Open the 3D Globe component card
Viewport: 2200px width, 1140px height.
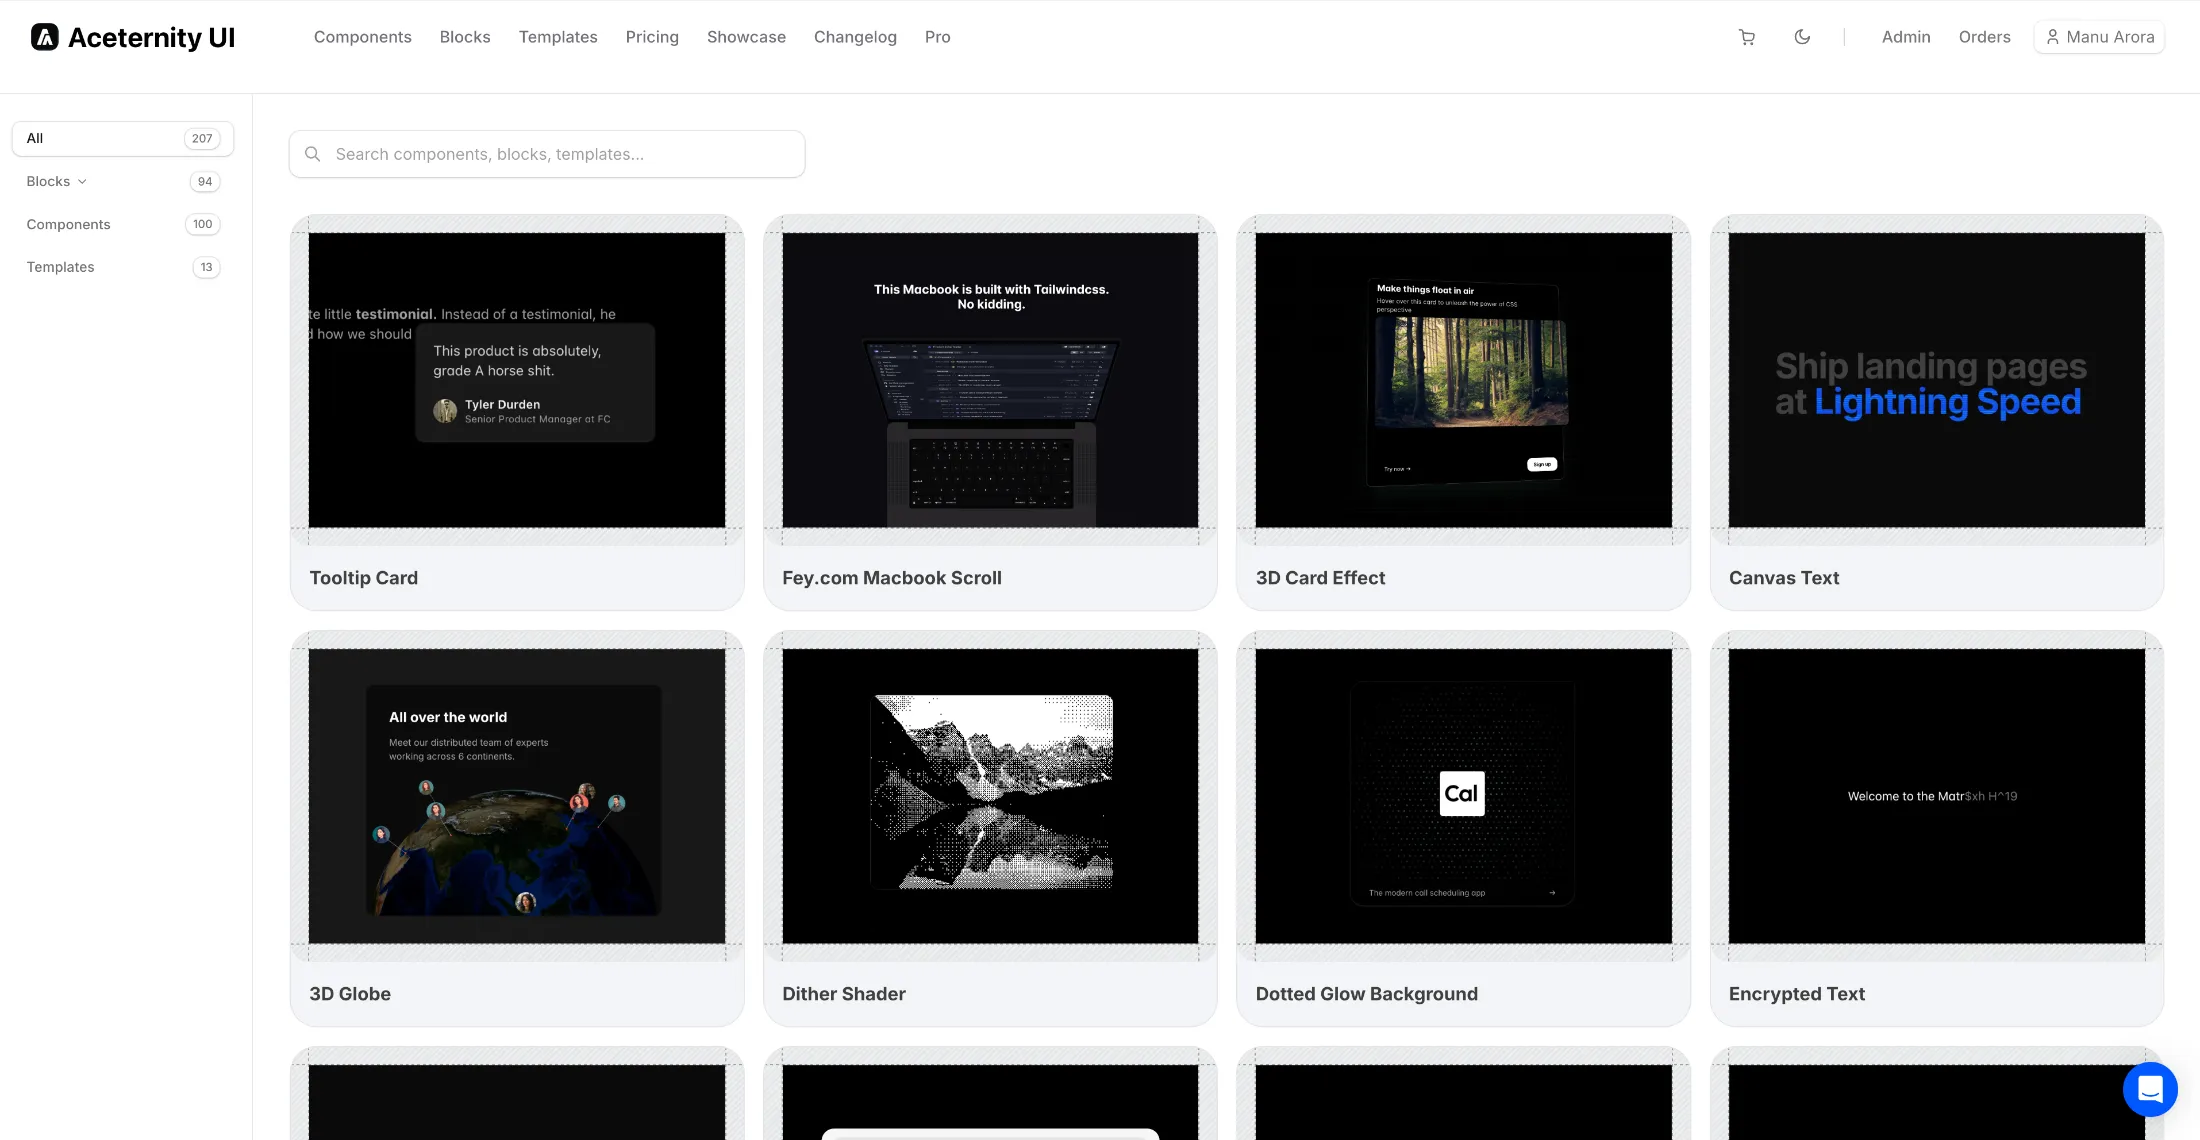pos(517,828)
